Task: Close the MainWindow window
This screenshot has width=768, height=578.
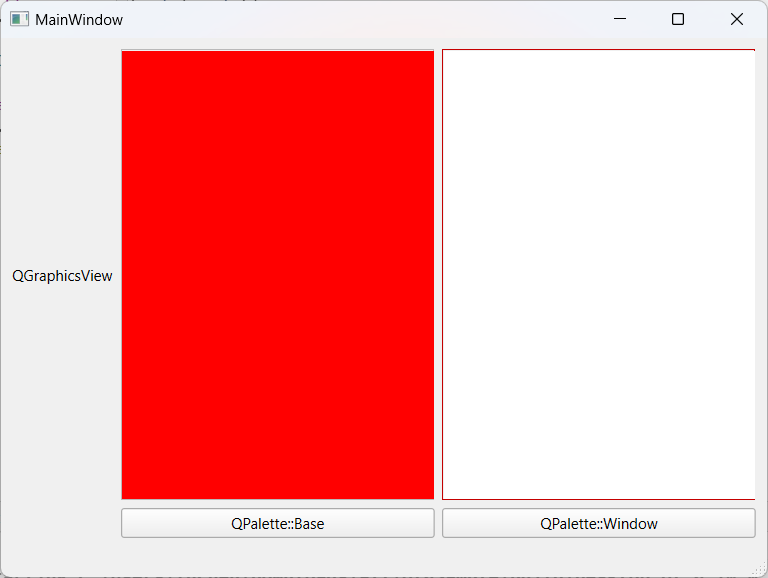Action: click(737, 19)
